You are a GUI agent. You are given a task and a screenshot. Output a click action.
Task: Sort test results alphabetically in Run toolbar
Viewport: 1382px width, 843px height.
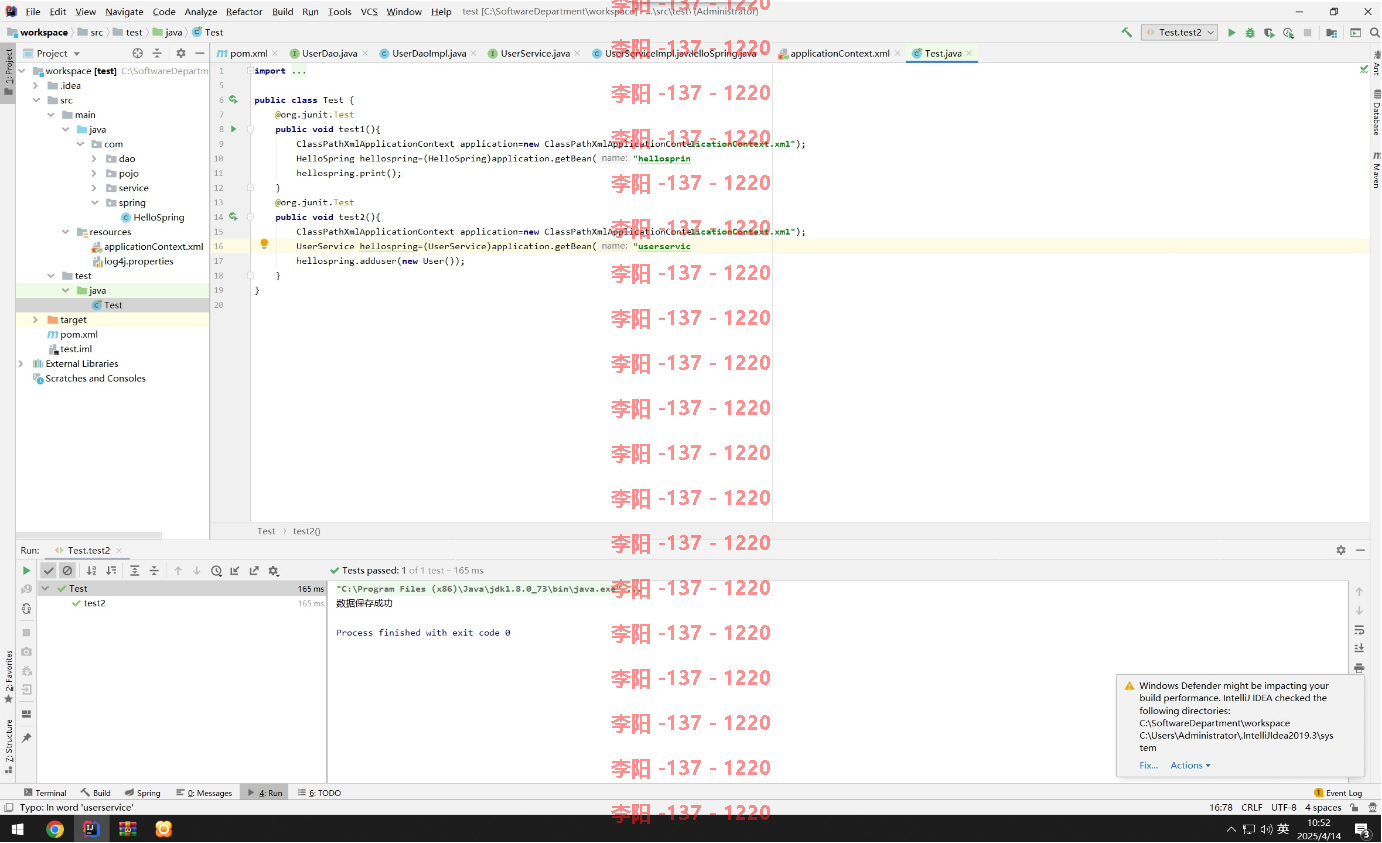pos(92,570)
